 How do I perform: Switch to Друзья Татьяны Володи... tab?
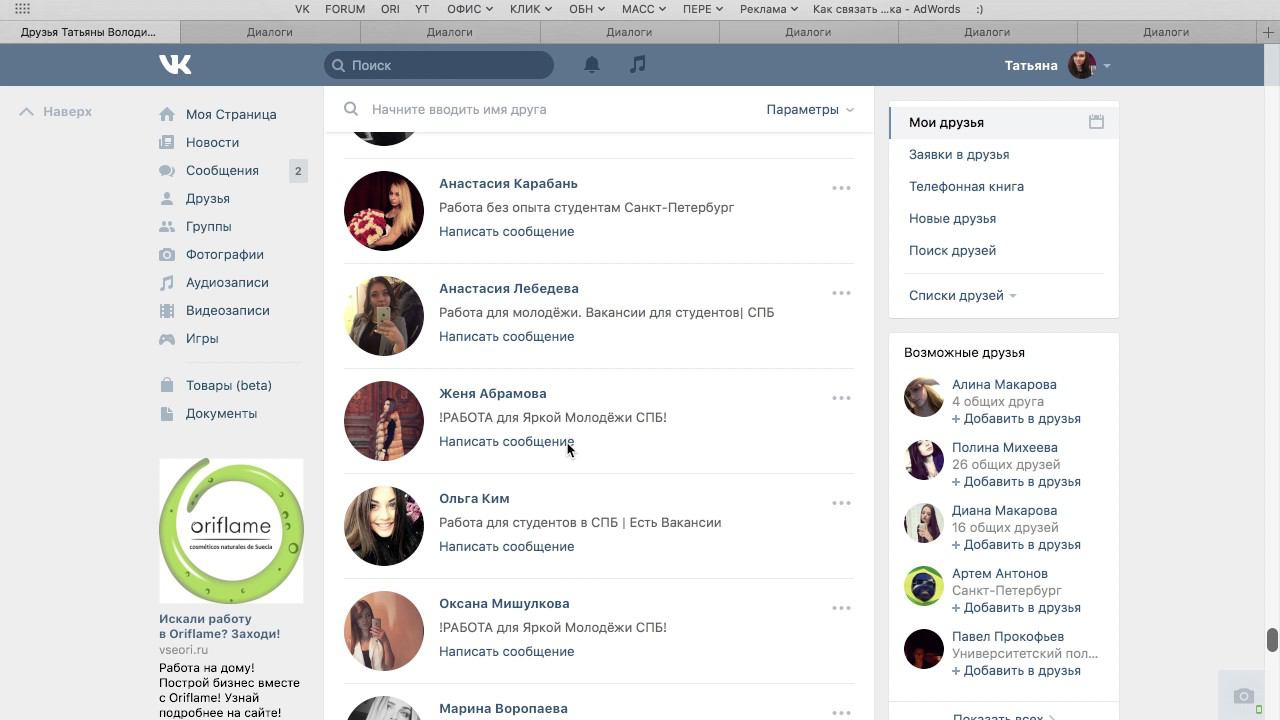[x=89, y=32]
